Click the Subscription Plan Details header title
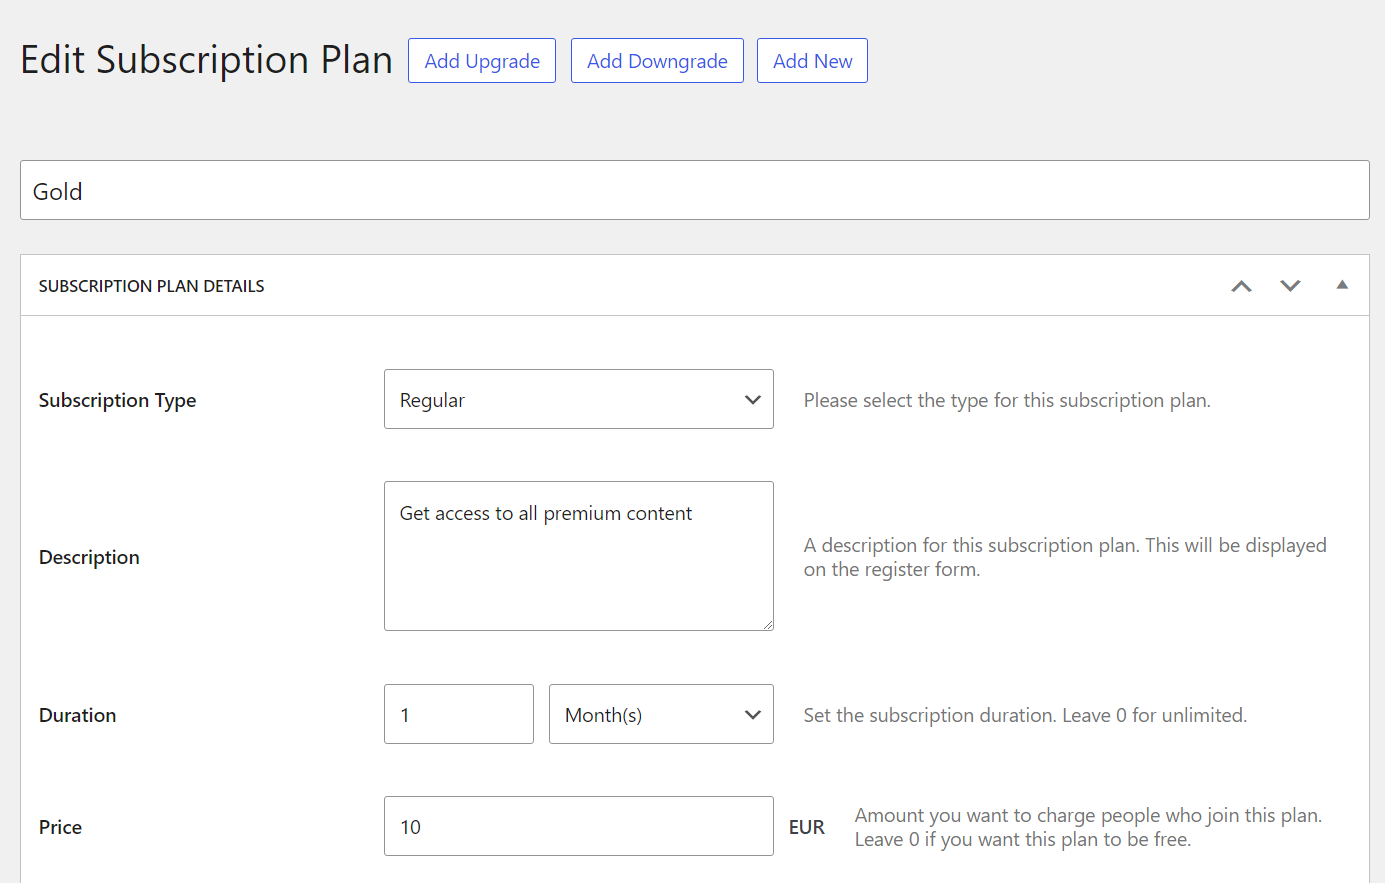The image size is (1385, 883). [x=151, y=287]
